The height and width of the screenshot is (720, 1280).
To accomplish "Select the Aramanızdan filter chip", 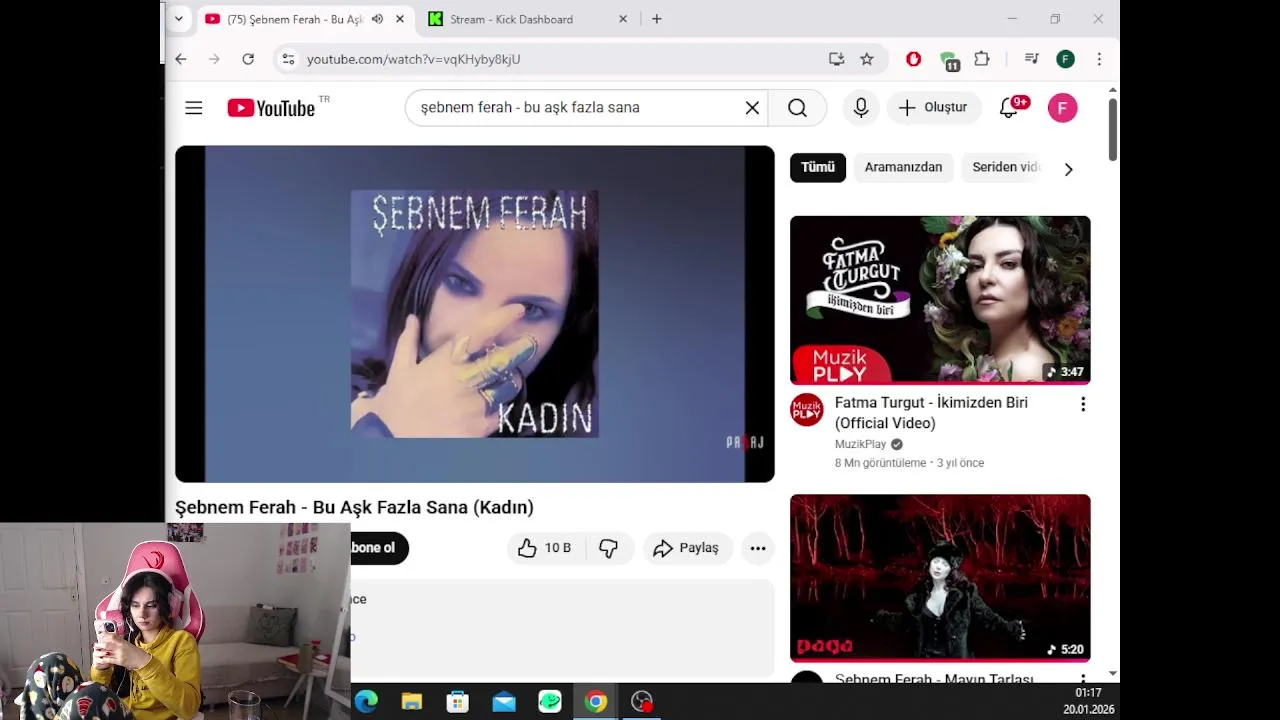I will point(903,168).
